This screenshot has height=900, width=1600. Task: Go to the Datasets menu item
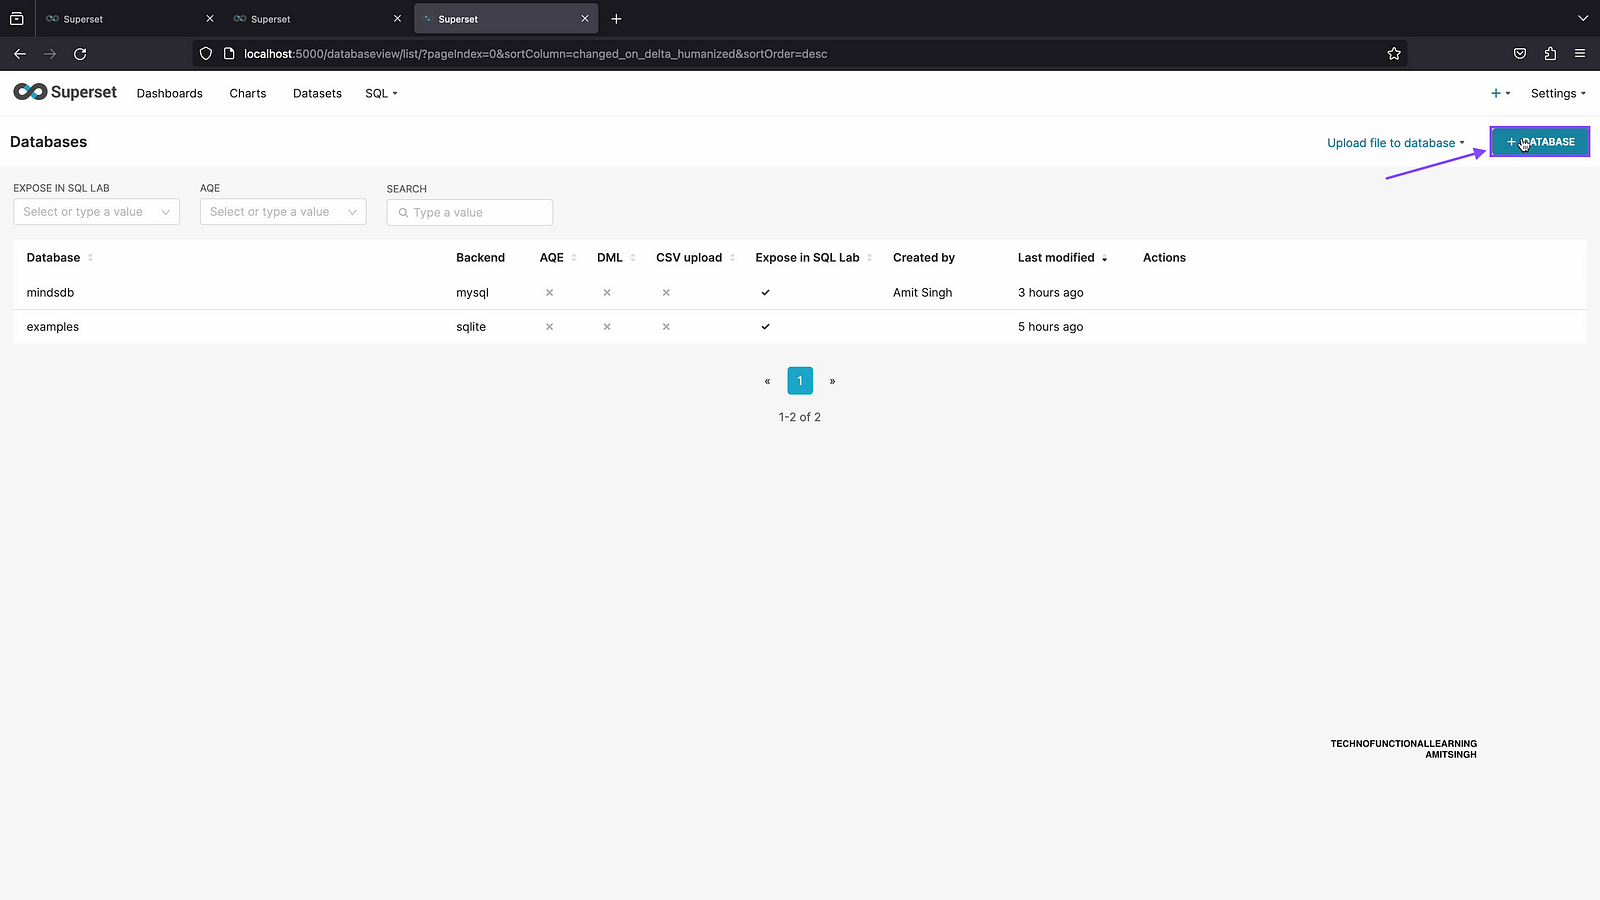(317, 93)
